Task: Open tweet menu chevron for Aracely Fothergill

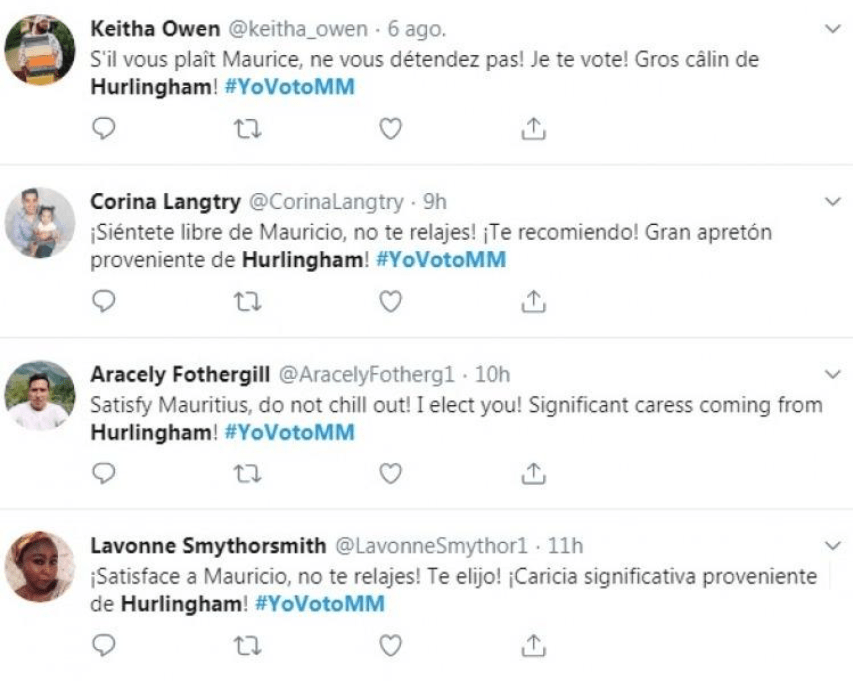Action: click(832, 374)
